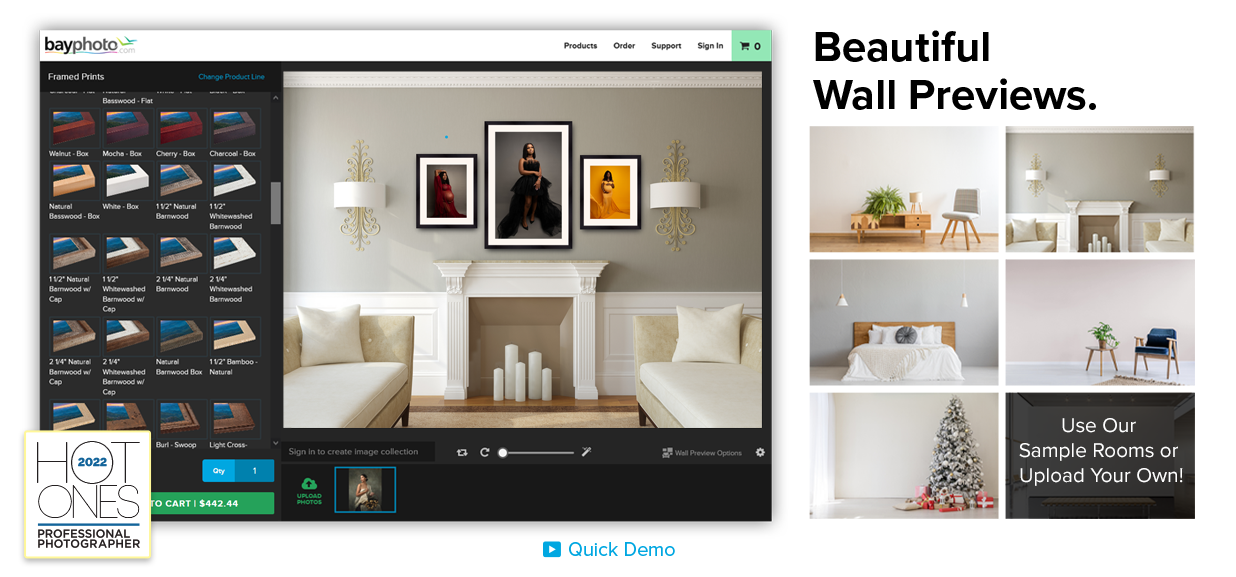1236x577 pixels.
Task: Click the bayphoto logo
Action: coord(90,46)
